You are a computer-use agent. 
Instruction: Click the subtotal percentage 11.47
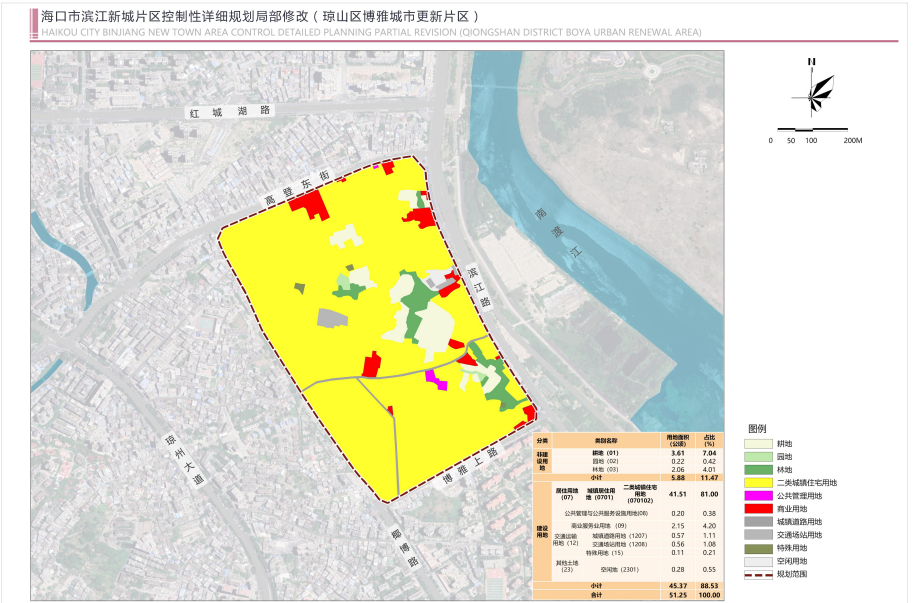[709, 477]
